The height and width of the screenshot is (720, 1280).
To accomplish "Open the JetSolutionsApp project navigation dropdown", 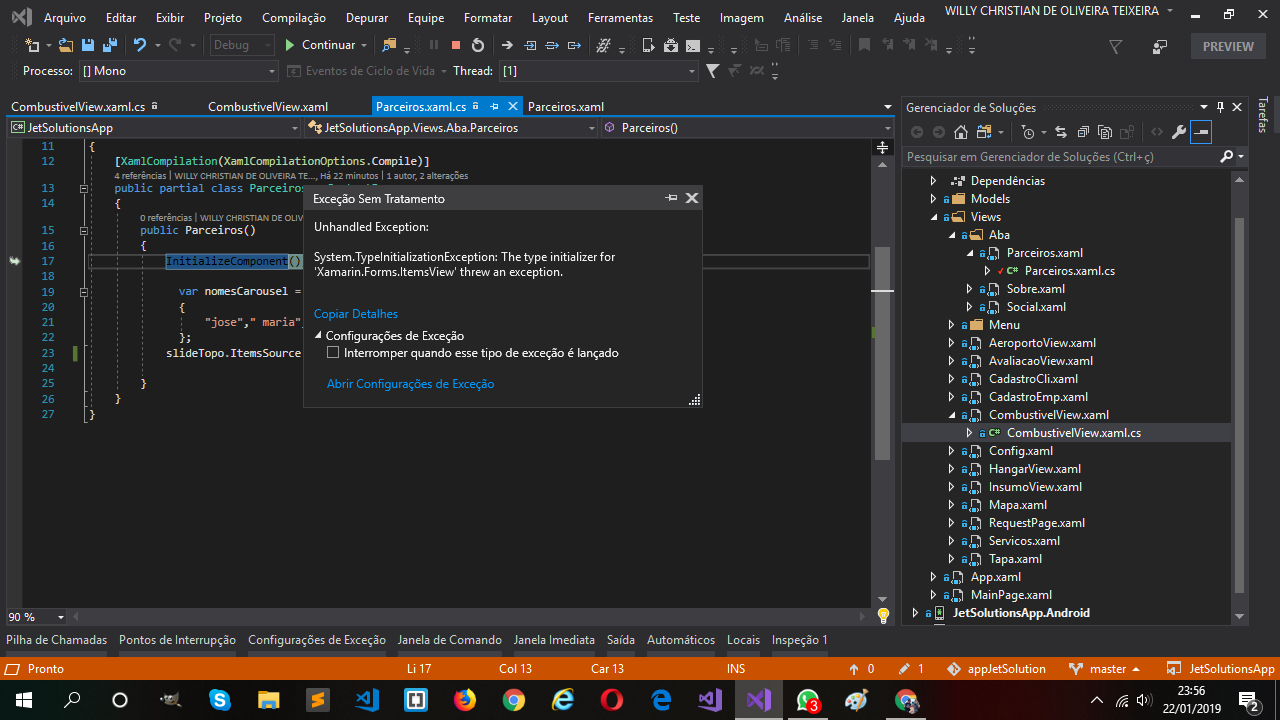I will point(154,128).
